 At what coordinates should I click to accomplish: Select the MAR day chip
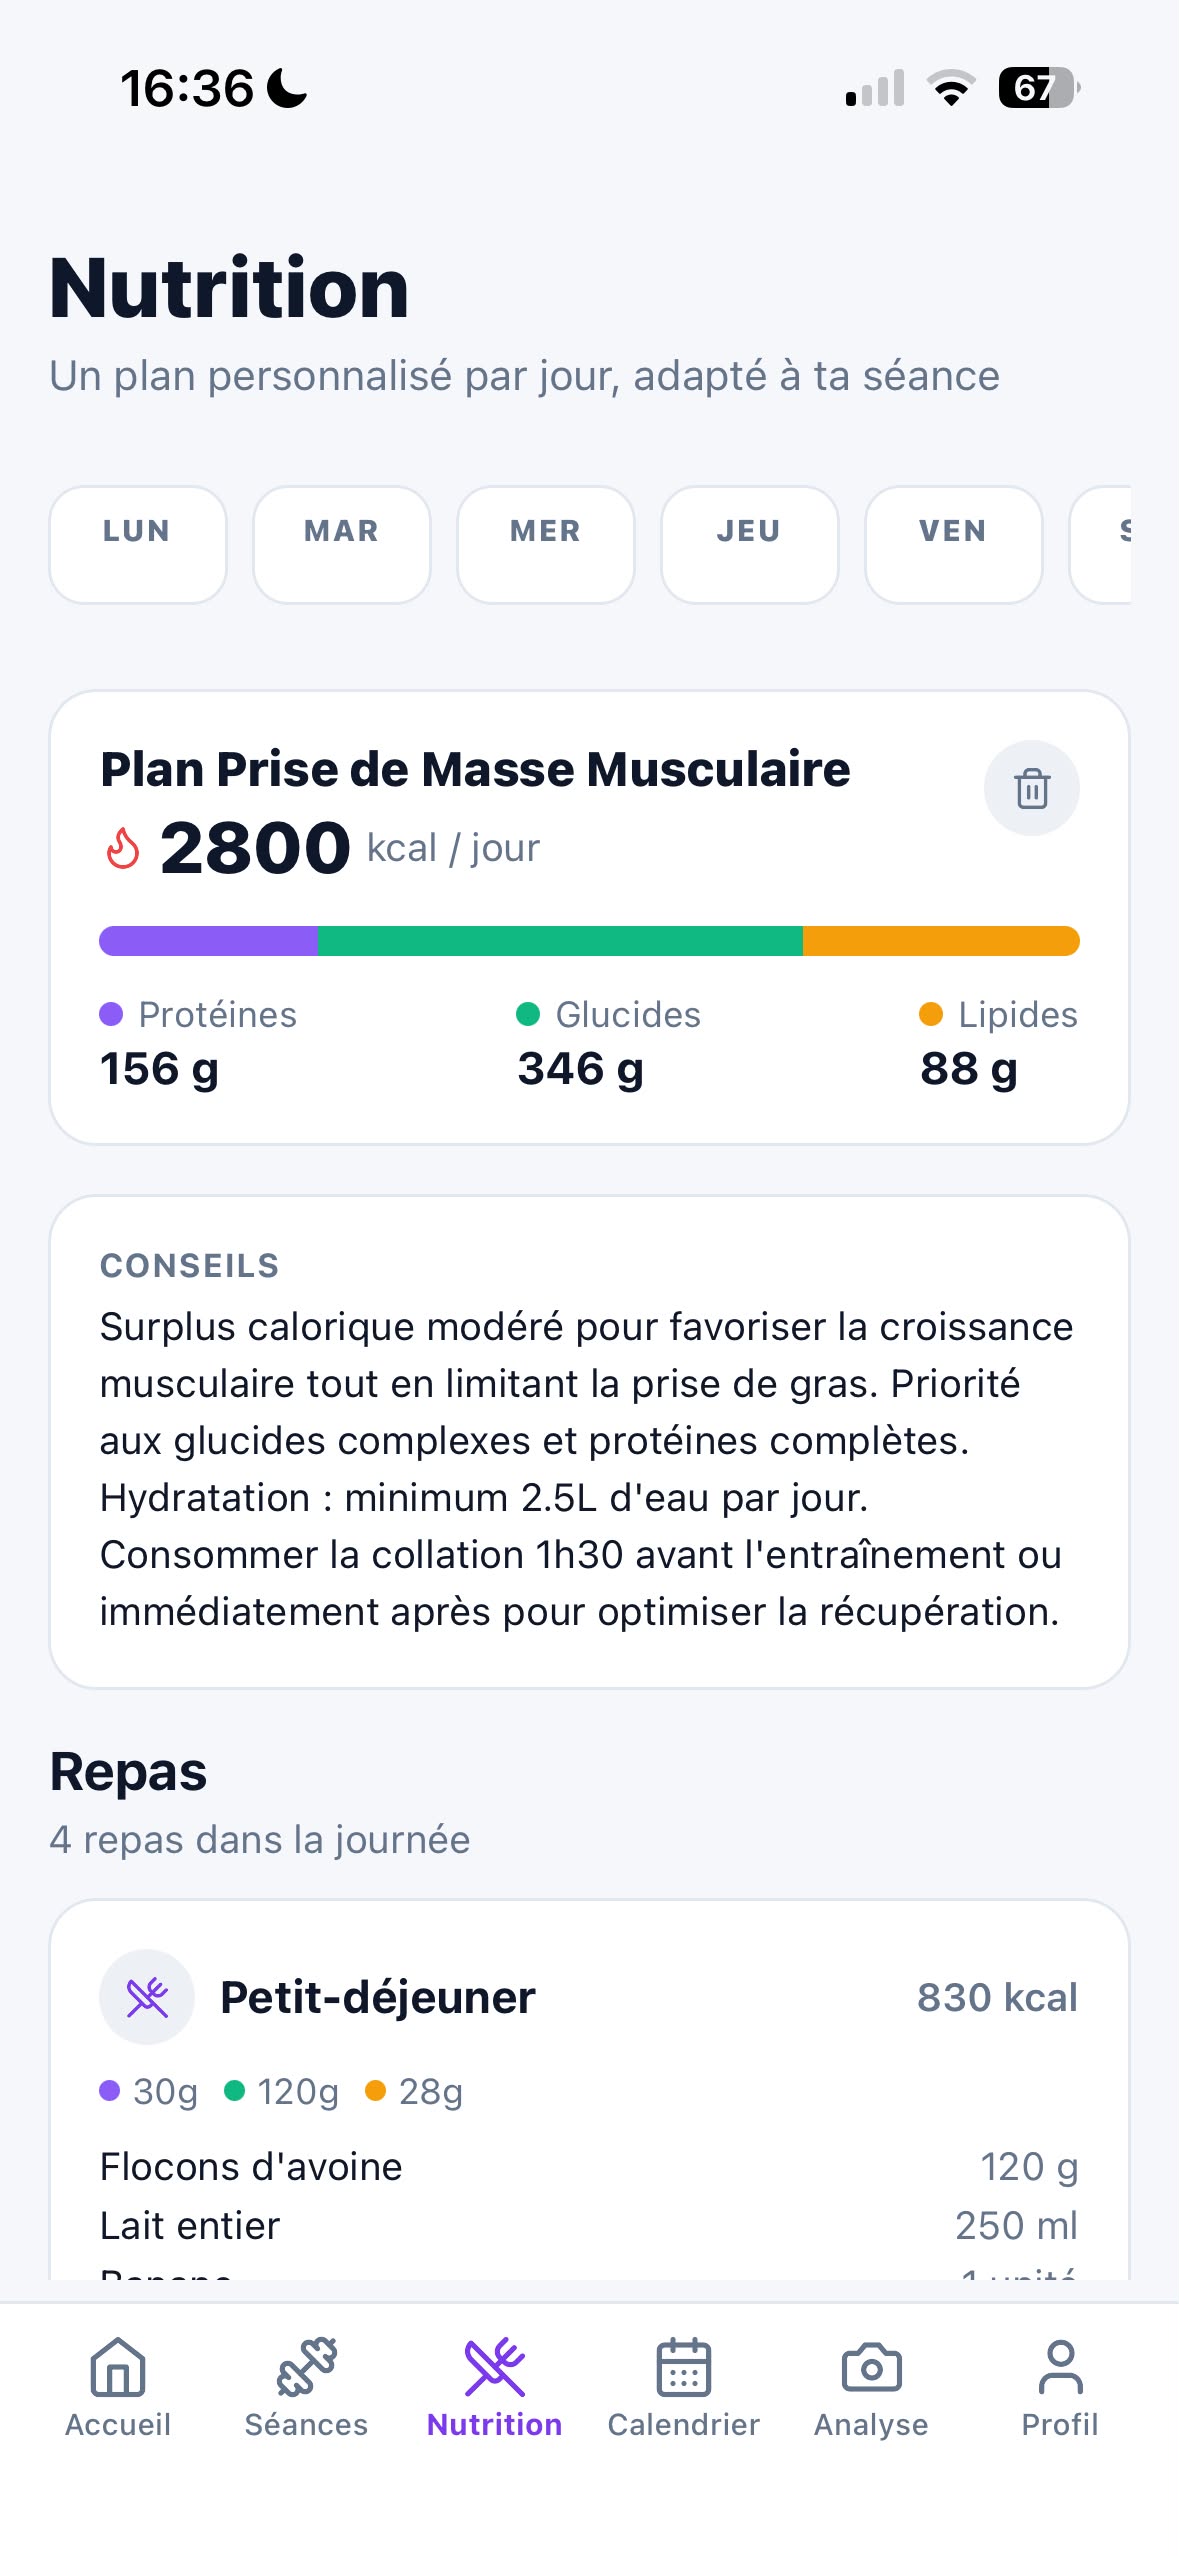coord(342,545)
